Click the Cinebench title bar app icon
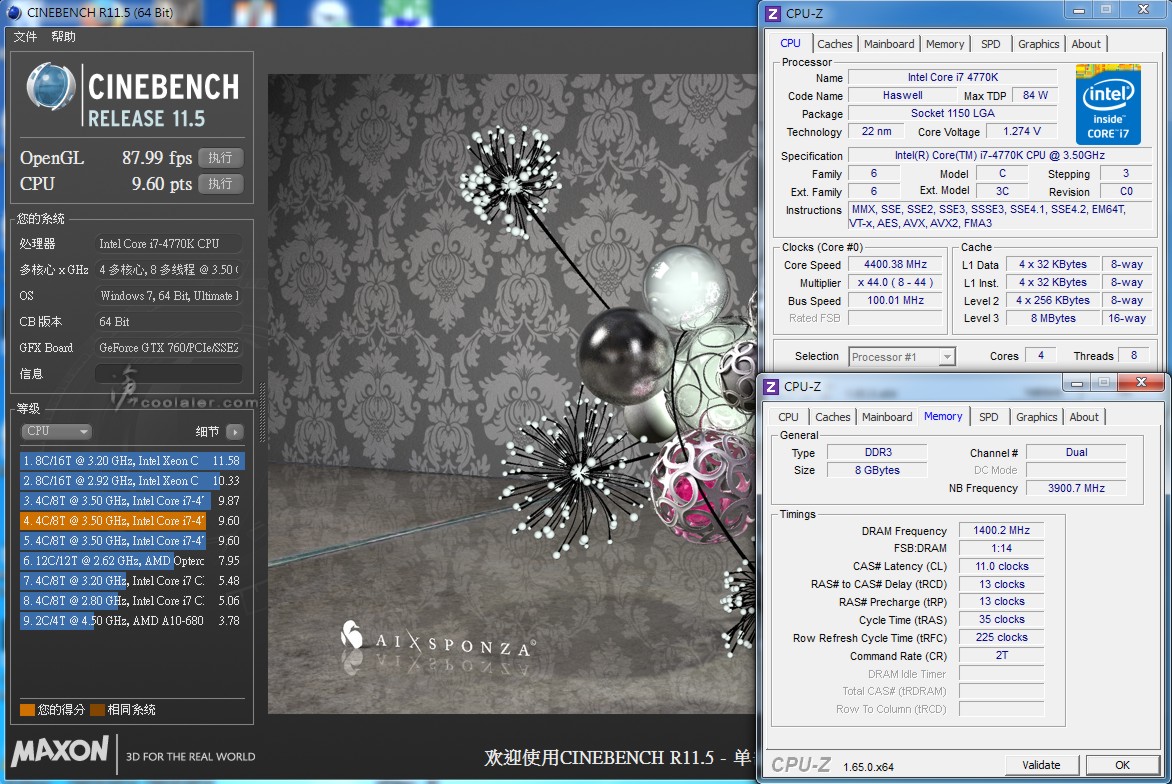The width and height of the screenshot is (1172, 784). 13,12
